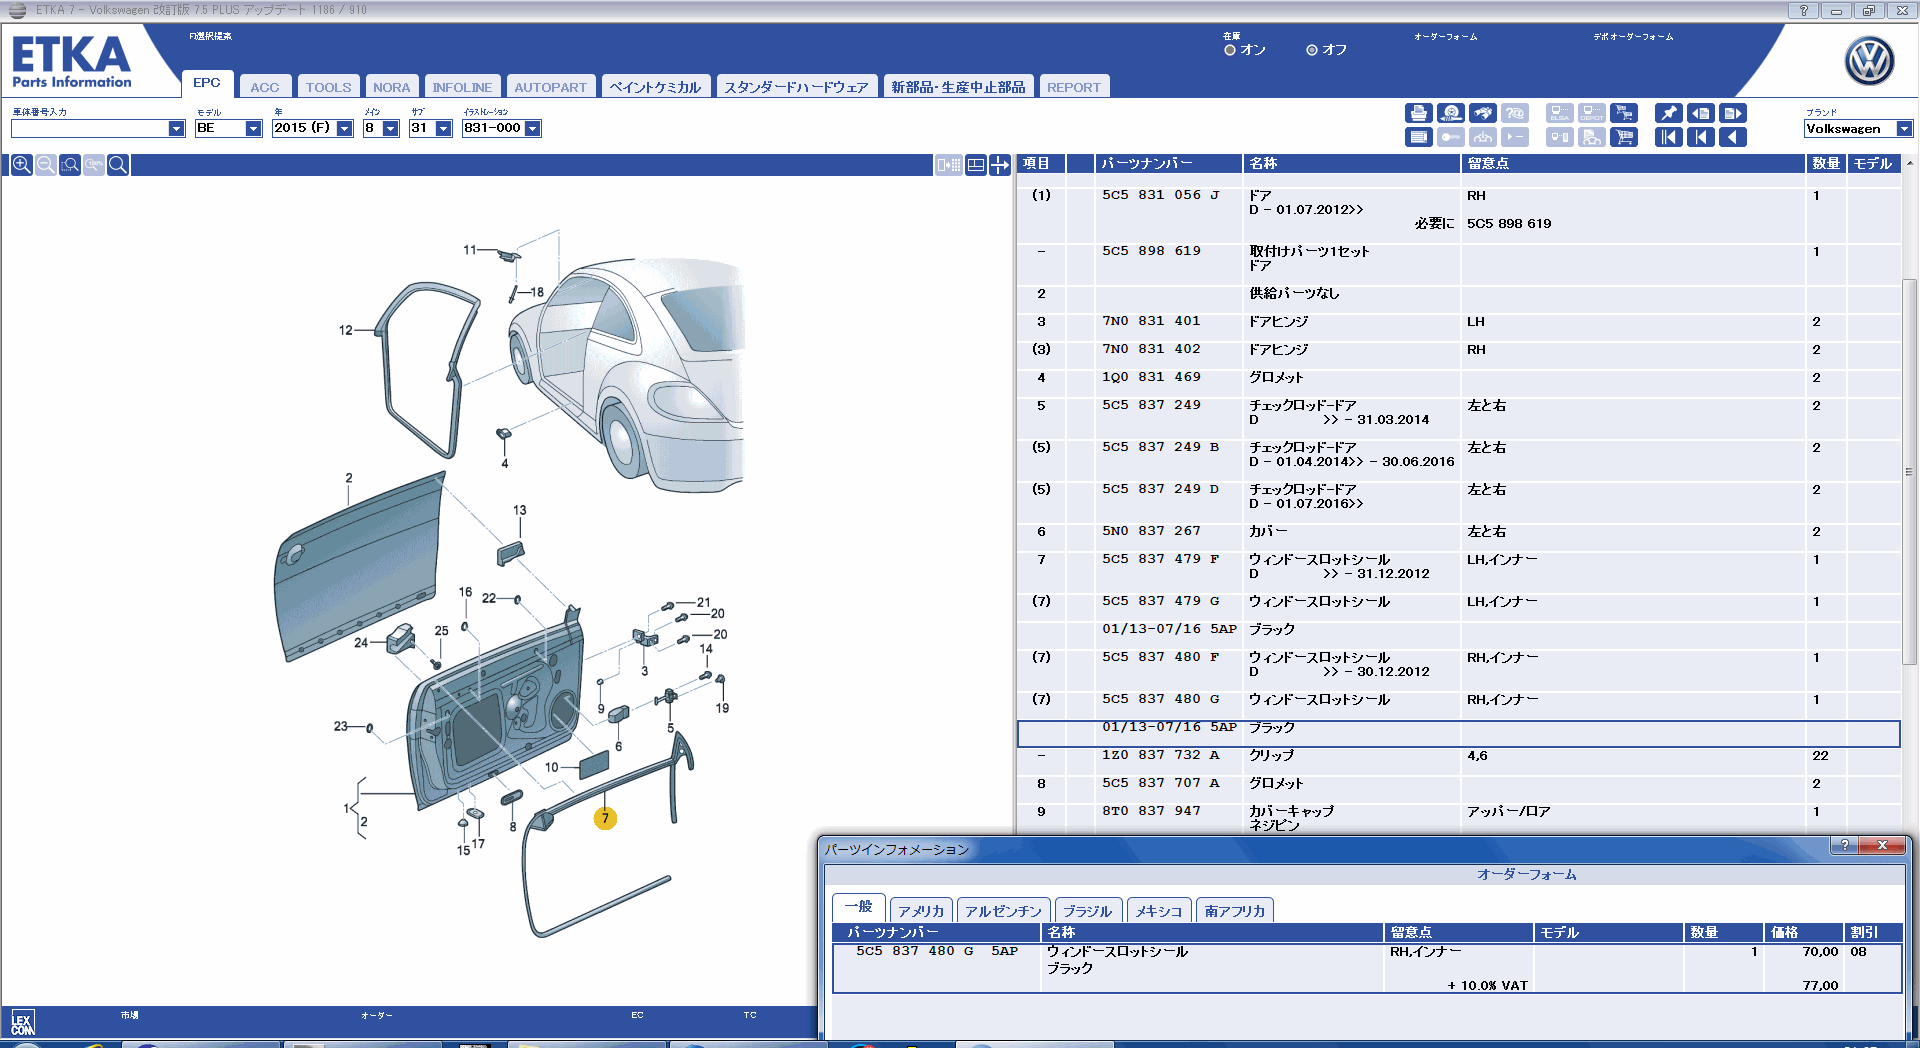Viewport: 1920px width, 1048px height.
Task: Zoom out of the illustration
Action: (45, 165)
